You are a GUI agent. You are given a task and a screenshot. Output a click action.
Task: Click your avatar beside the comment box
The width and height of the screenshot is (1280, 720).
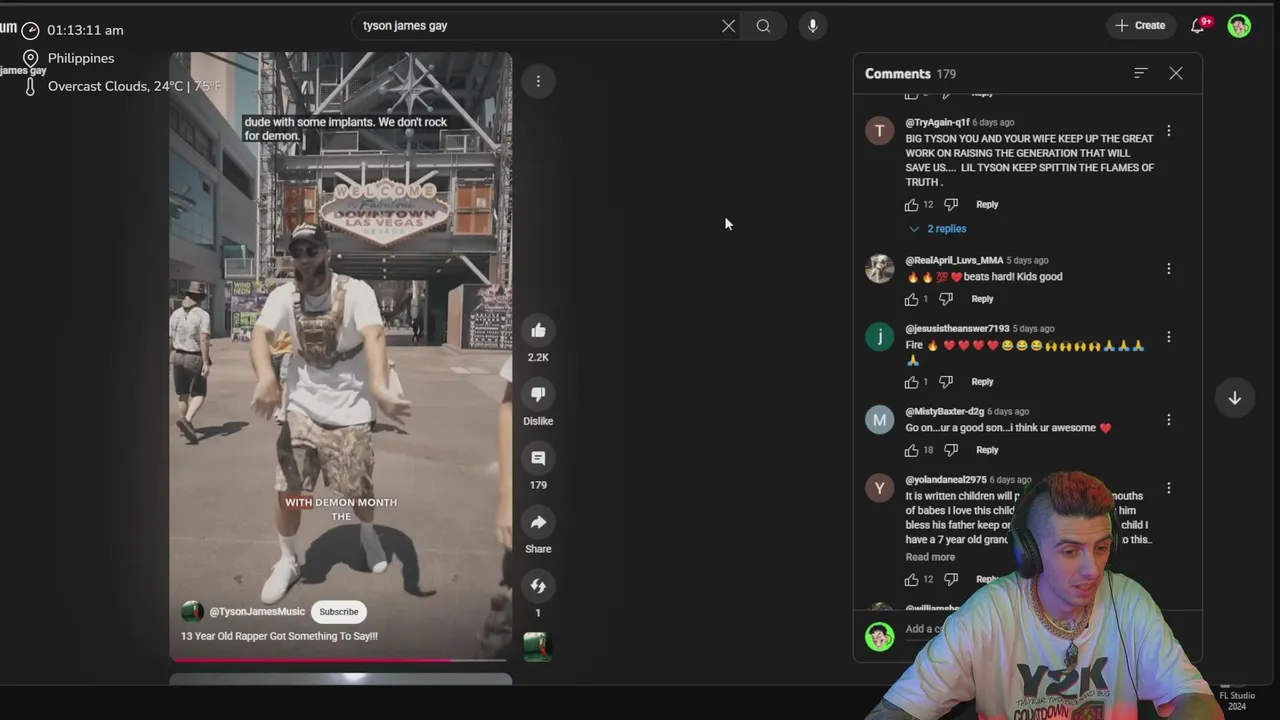click(x=880, y=636)
